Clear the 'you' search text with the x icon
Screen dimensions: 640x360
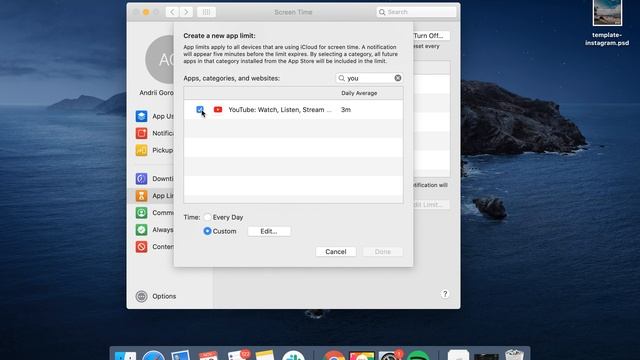click(x=398, y=78)
